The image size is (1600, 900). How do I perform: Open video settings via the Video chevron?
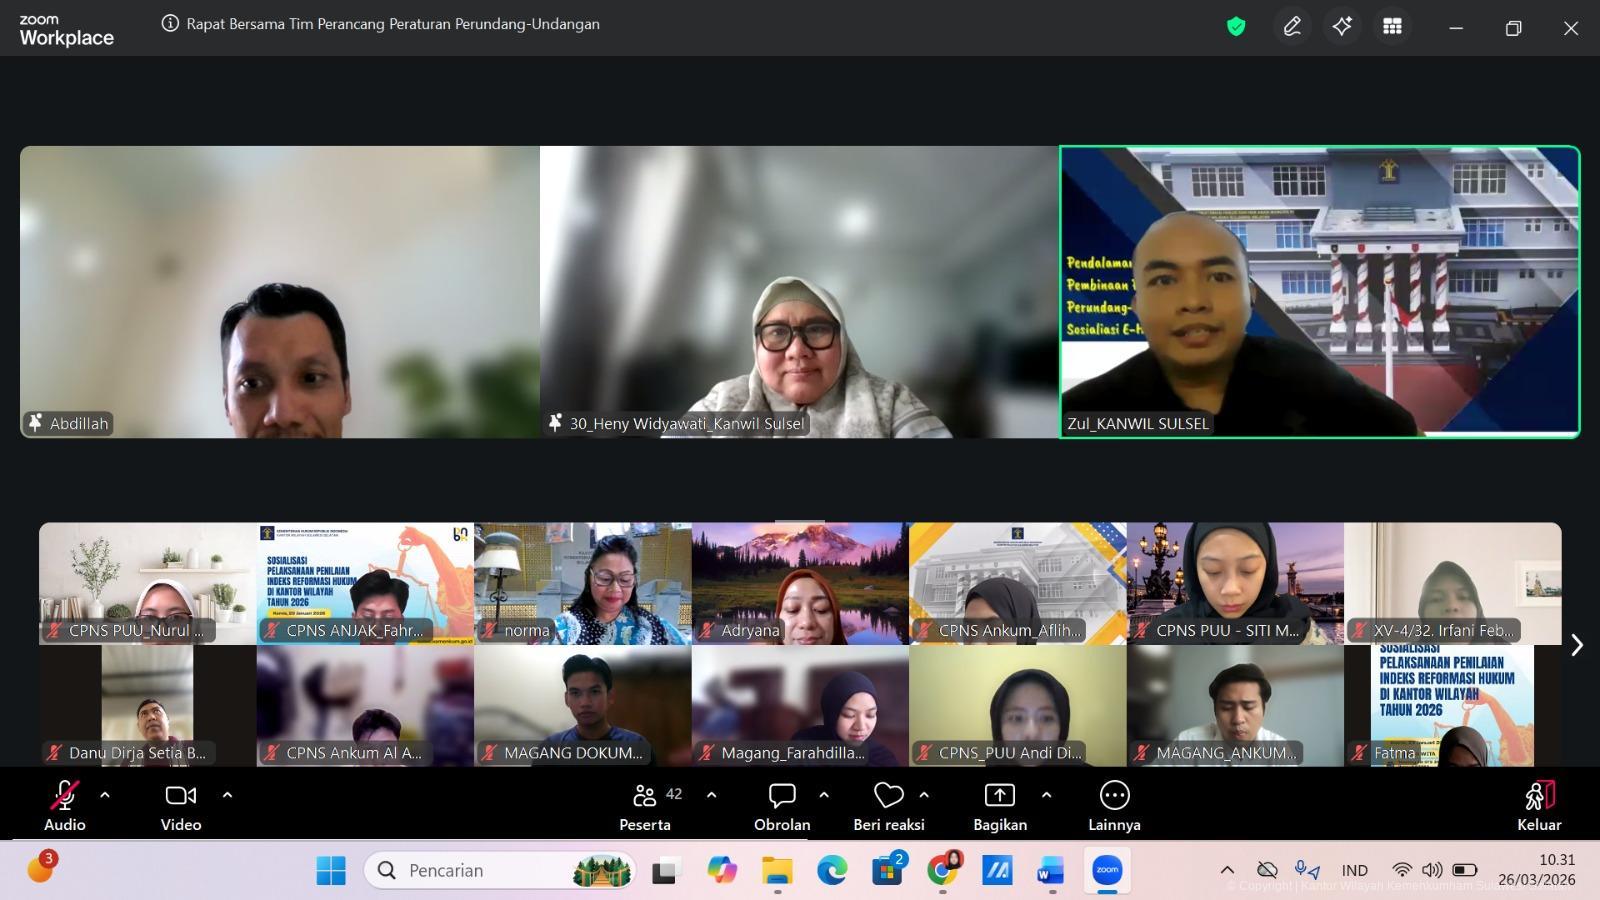(x=227, y=795)
